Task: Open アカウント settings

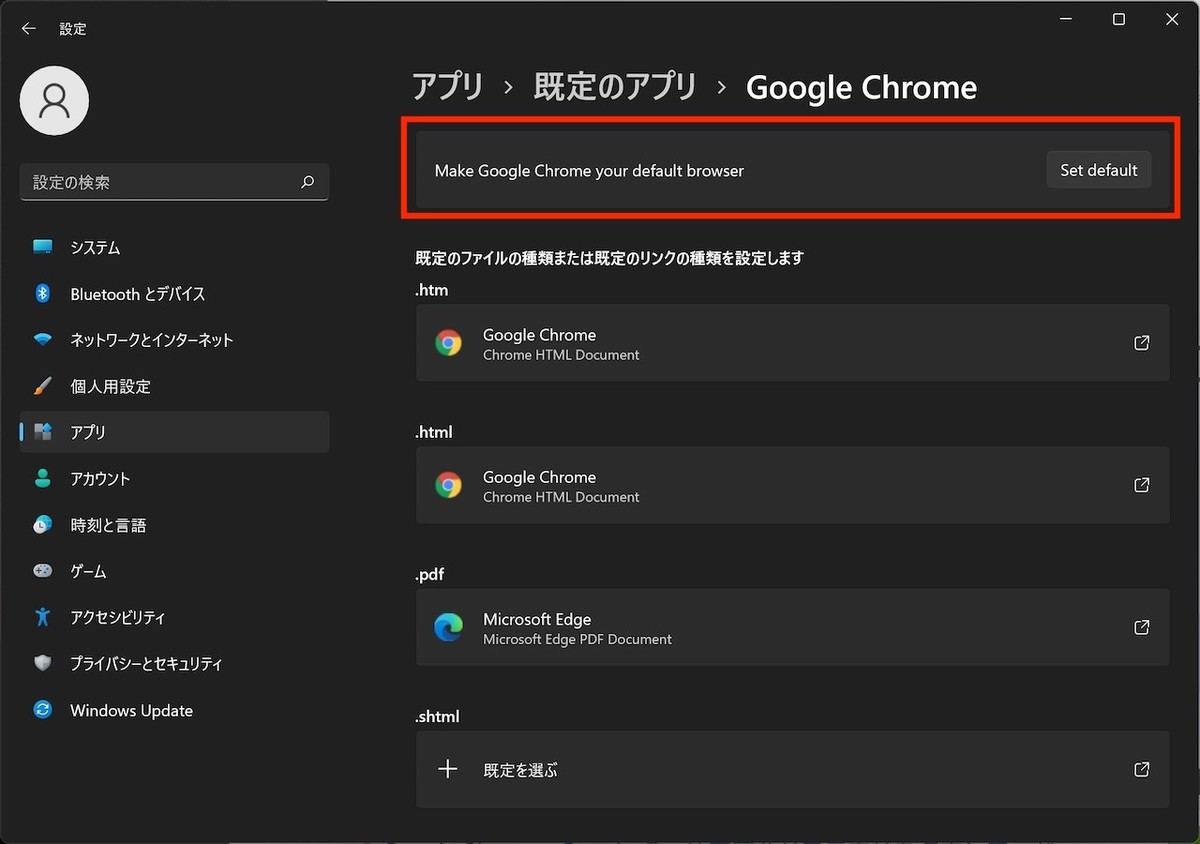Action: [x=174, y=479]
